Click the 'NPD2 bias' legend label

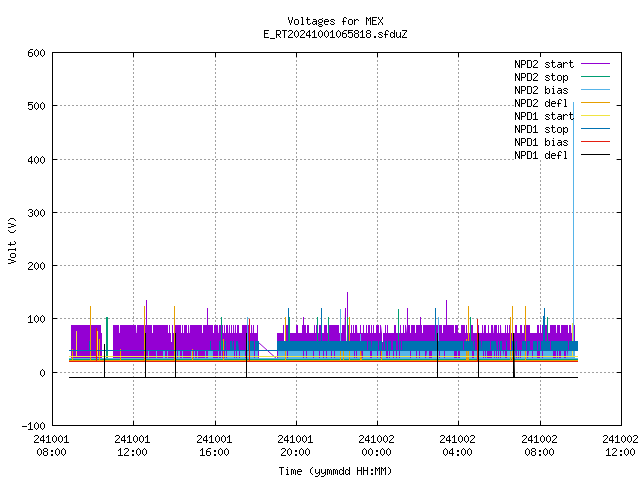pos(541,90)
